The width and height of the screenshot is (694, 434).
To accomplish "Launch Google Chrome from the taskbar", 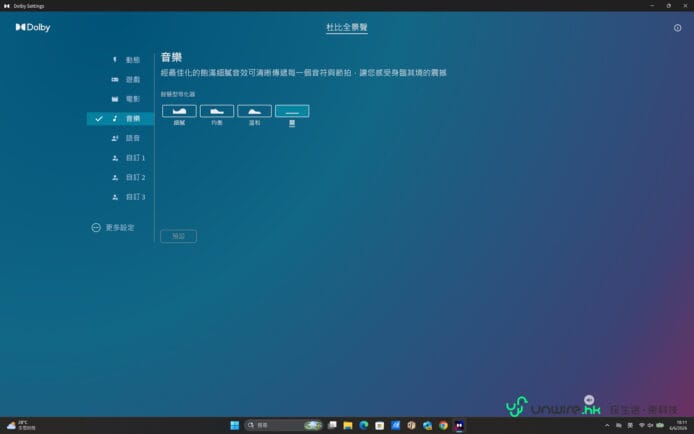I will click(x=443, y=425).
